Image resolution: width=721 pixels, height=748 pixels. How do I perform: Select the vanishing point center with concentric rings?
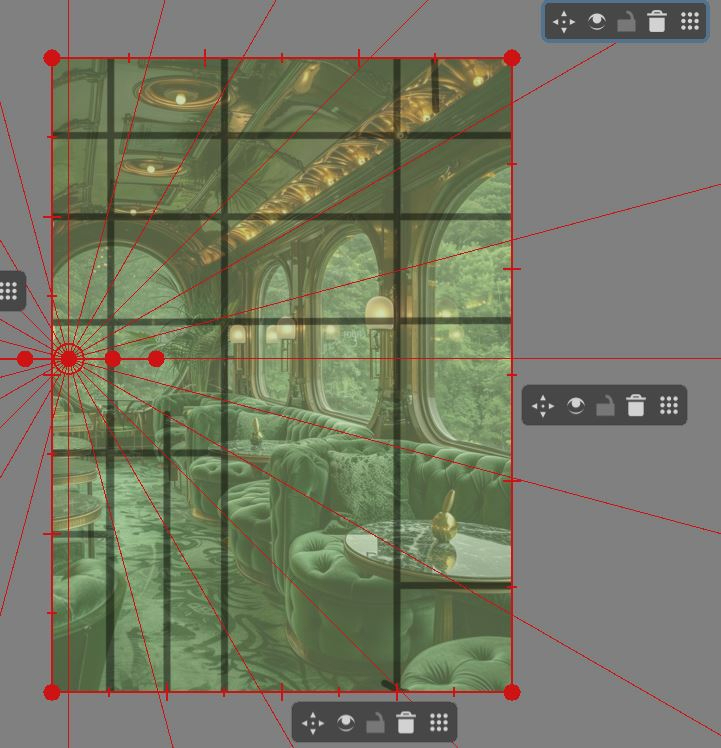69,358
